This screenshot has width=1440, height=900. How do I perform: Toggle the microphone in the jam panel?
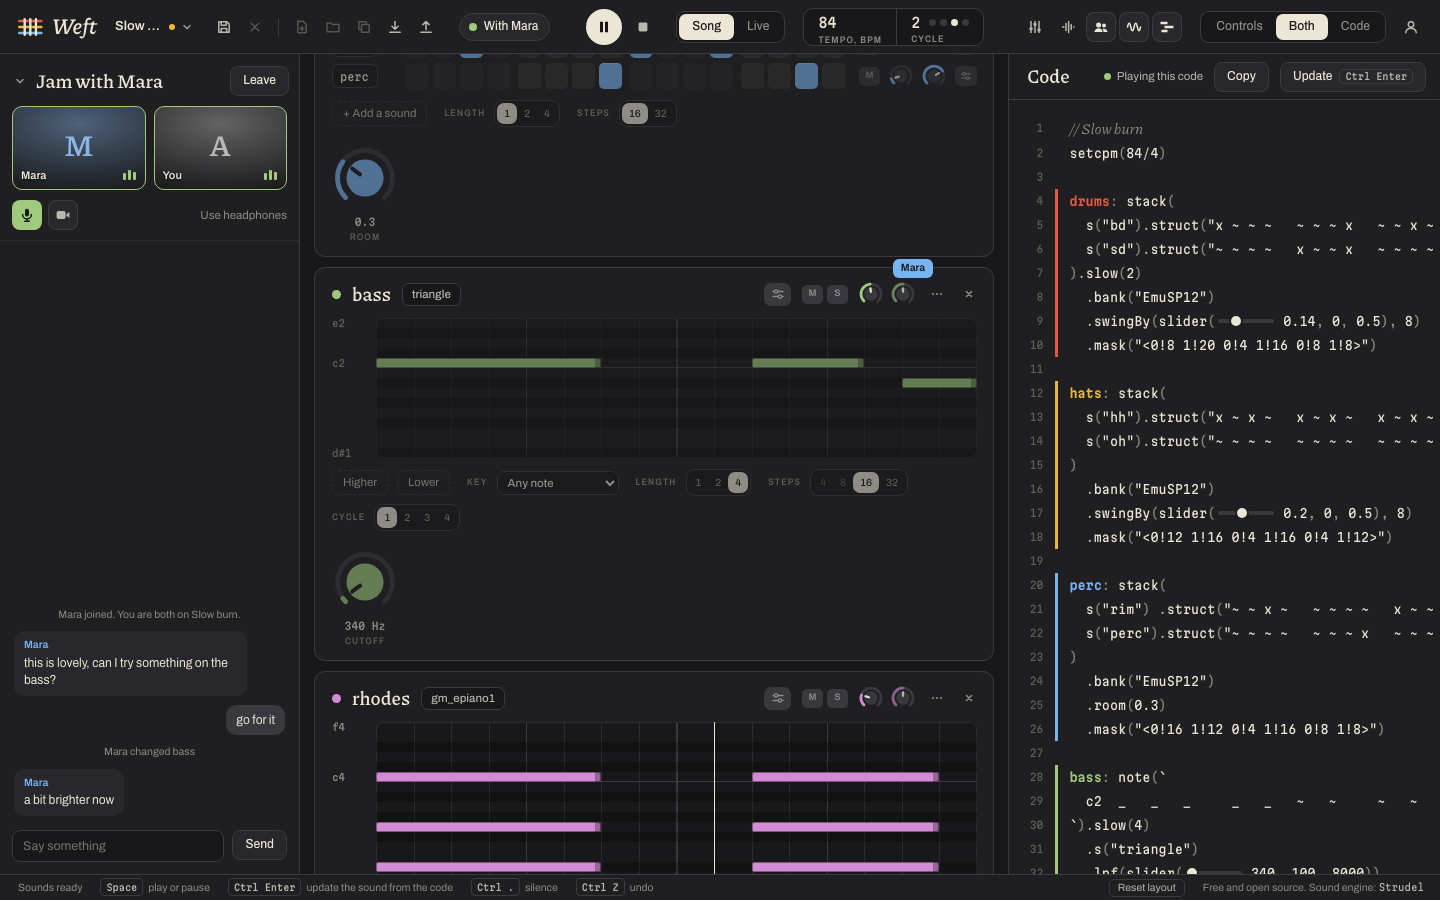coord(27,215)
